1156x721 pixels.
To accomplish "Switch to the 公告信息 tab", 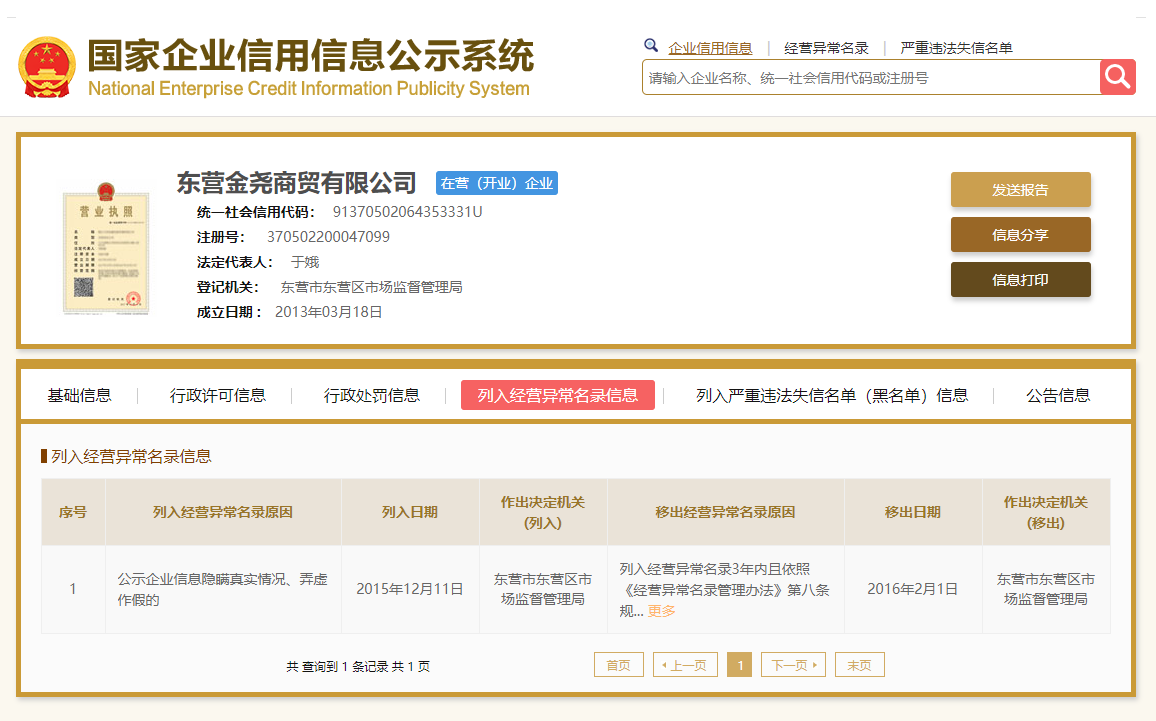I will pos(1058,396).
